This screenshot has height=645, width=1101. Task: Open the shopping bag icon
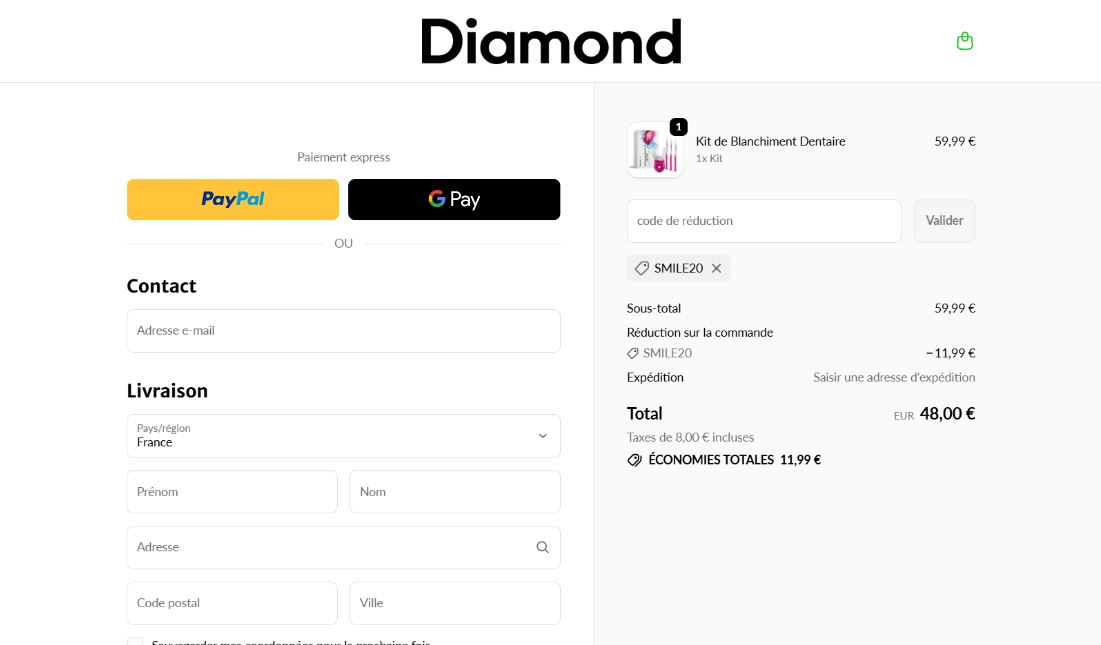click(x=964, y=41)
